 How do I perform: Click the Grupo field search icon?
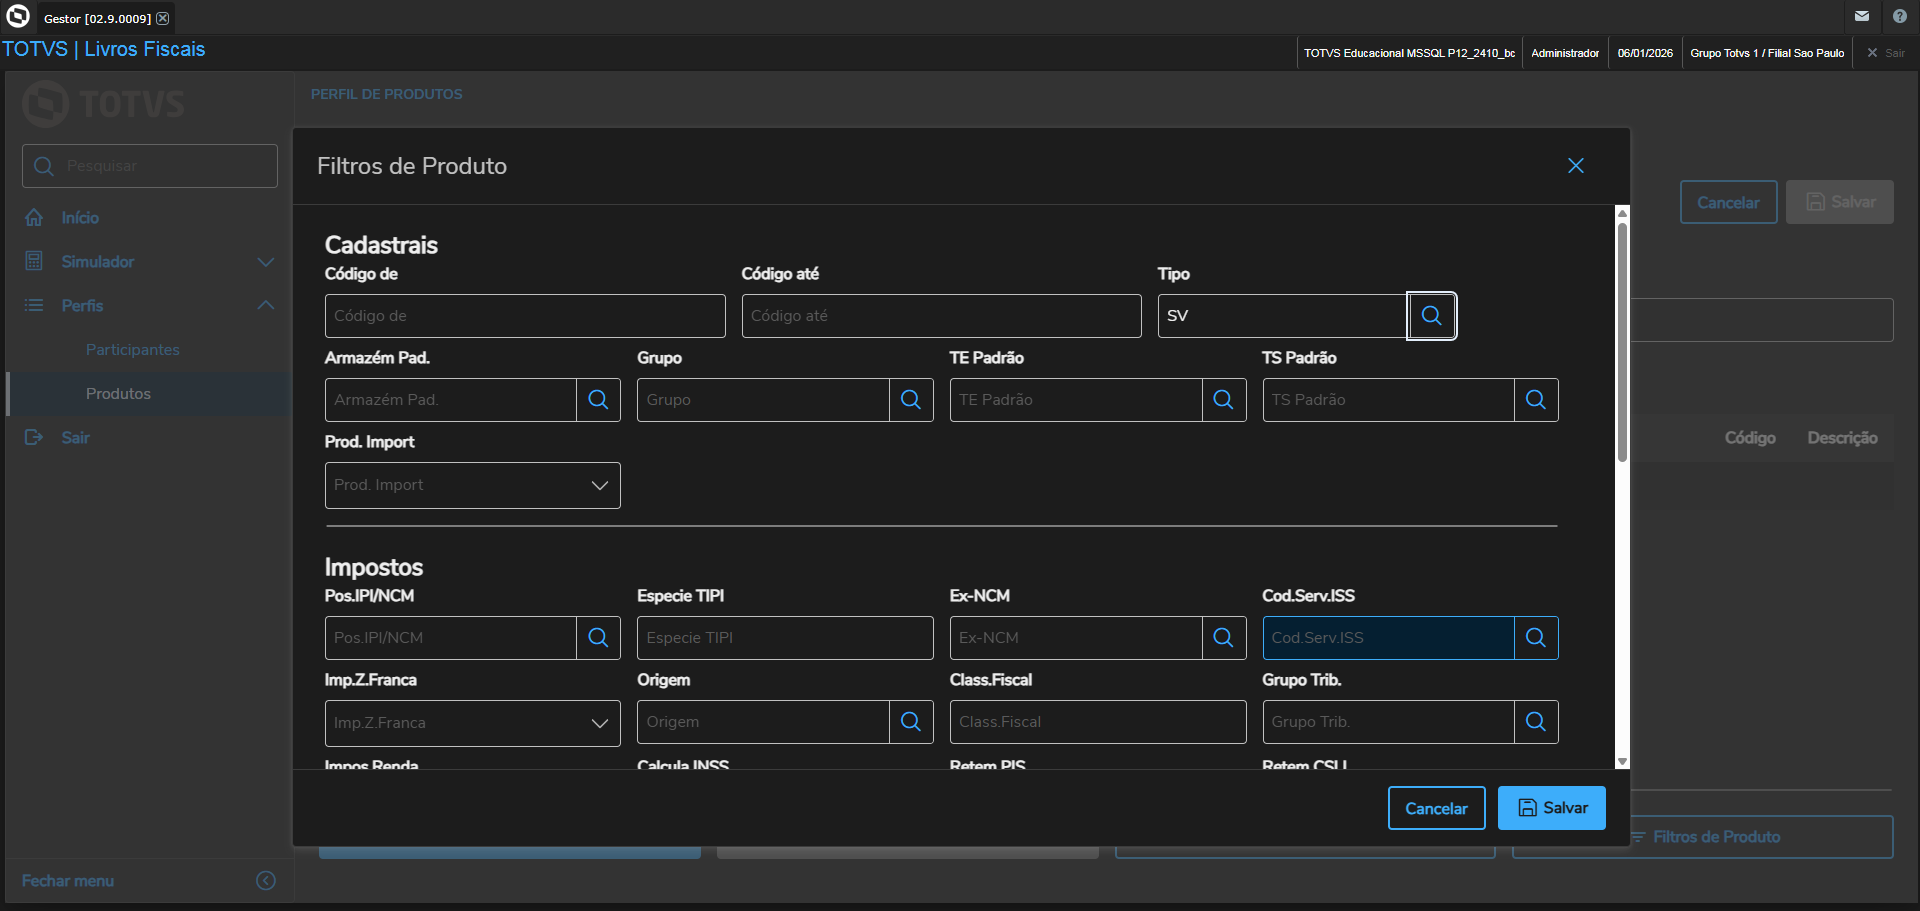coord(911,400)
